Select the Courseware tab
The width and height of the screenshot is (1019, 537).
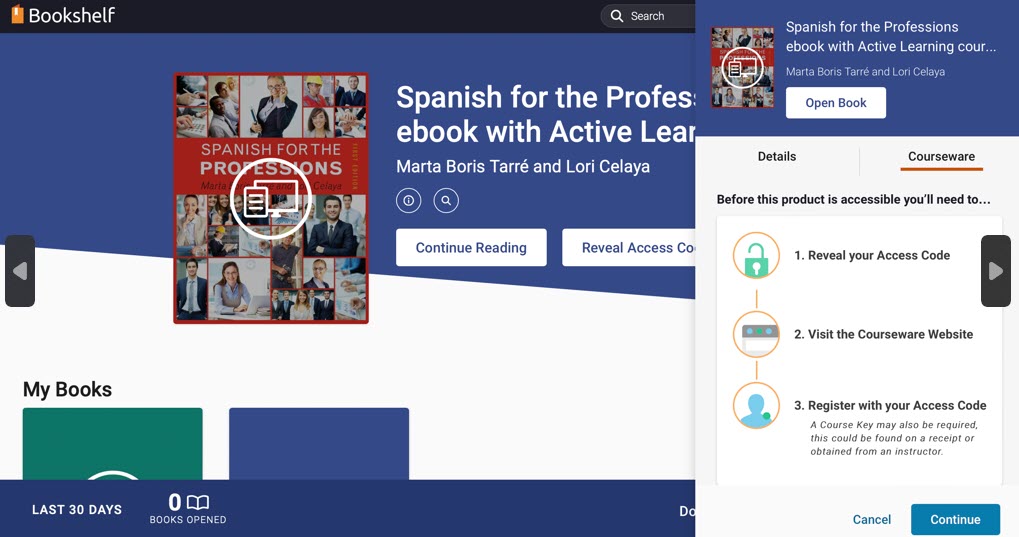pos(941,157)
